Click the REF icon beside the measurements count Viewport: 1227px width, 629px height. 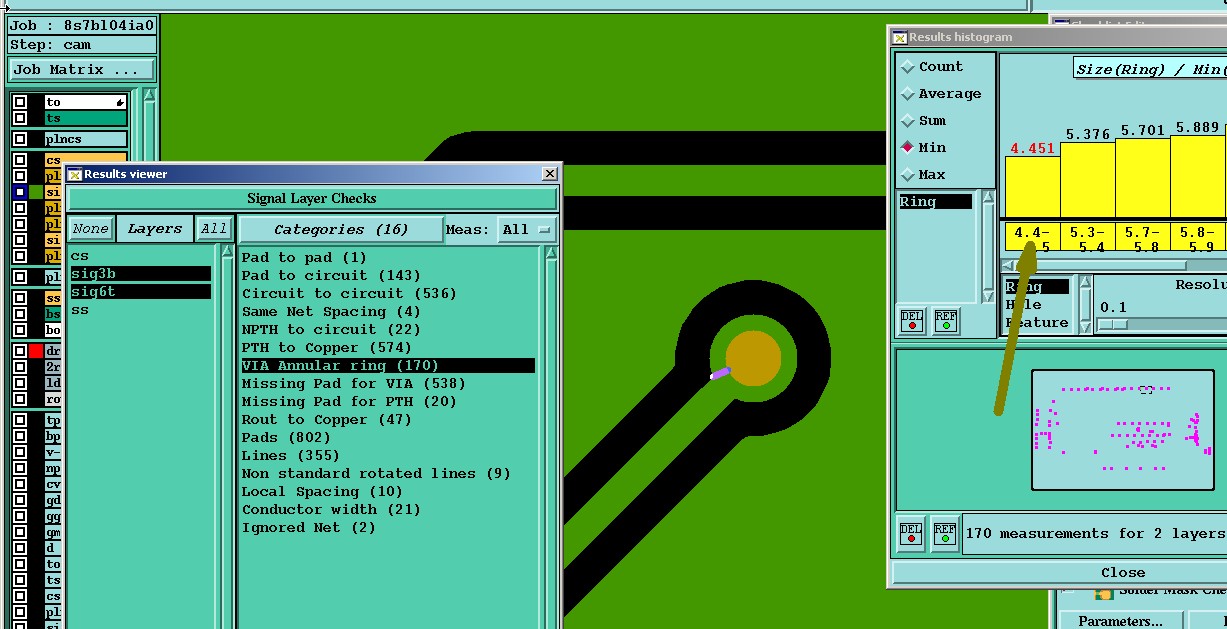(944, 533)
